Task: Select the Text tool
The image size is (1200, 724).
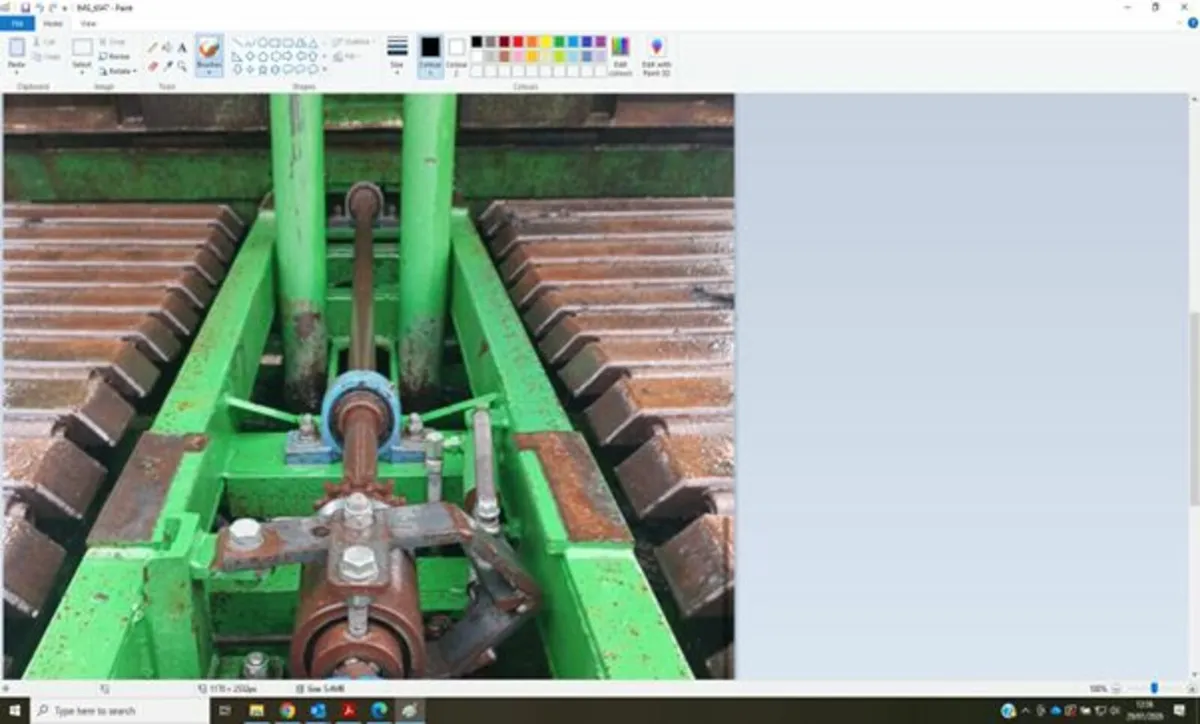Action: point(181,48)
